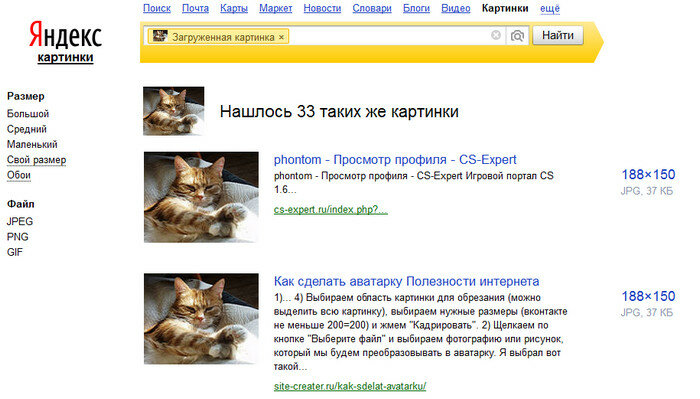Open Новости in the top menu
The image size is (700, 399).
[322, 8]
